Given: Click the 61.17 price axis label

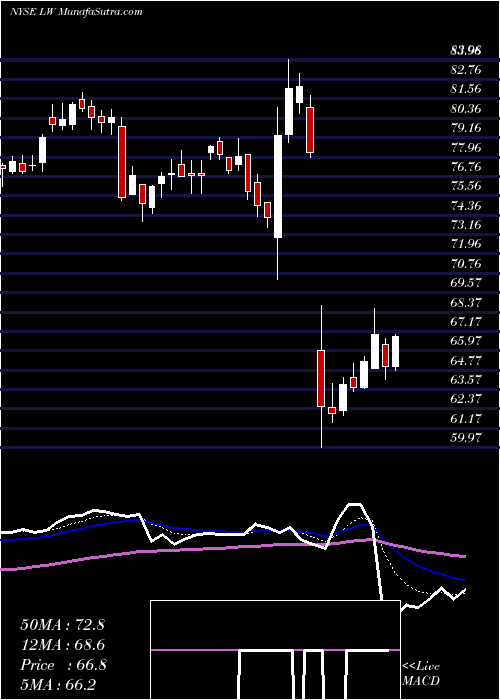Looking at the screenshot, I should click(466, 418).
